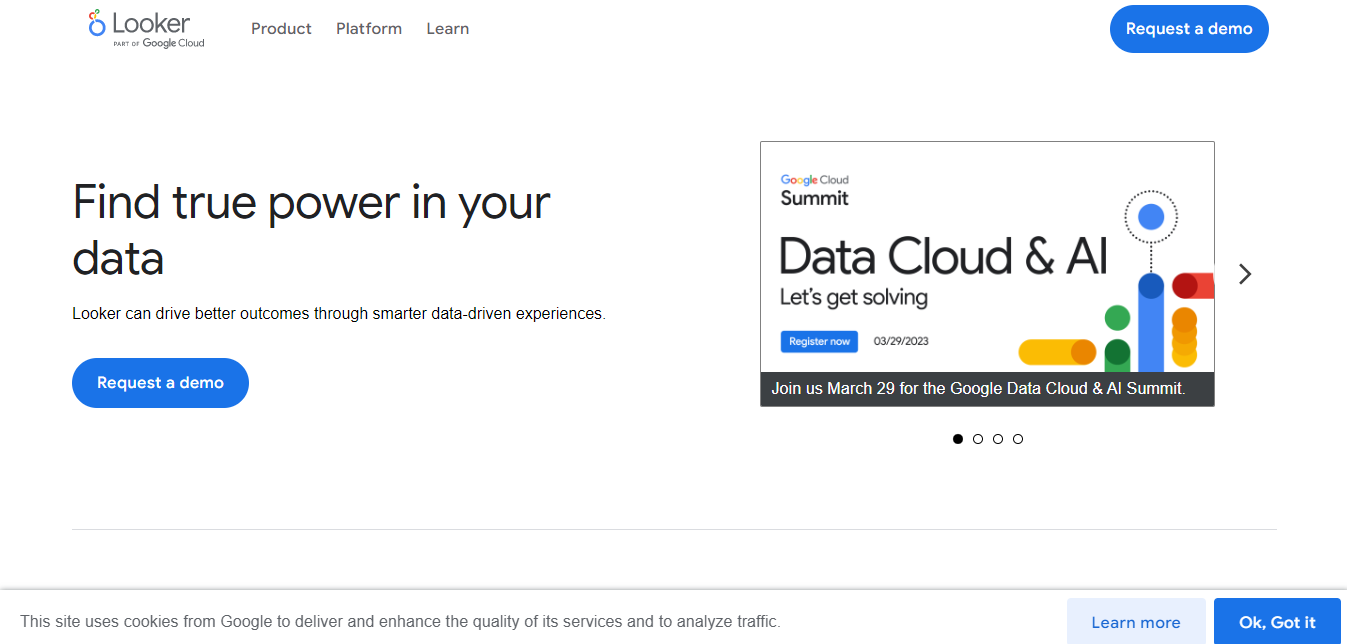The image size is (1347, 644).
Task: Accept cookies with Ok, Got it
Action: (x=1277, y=622)
